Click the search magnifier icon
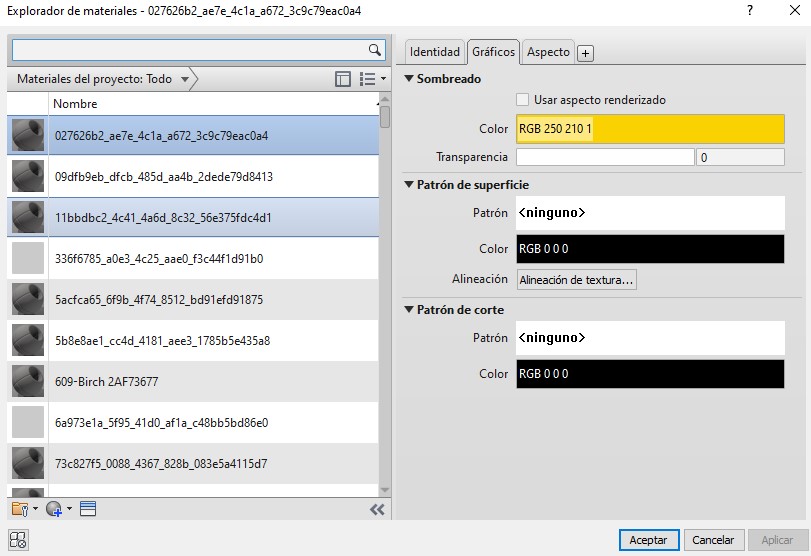This screenshot has height=556, width=811. (x=375, y=50)
